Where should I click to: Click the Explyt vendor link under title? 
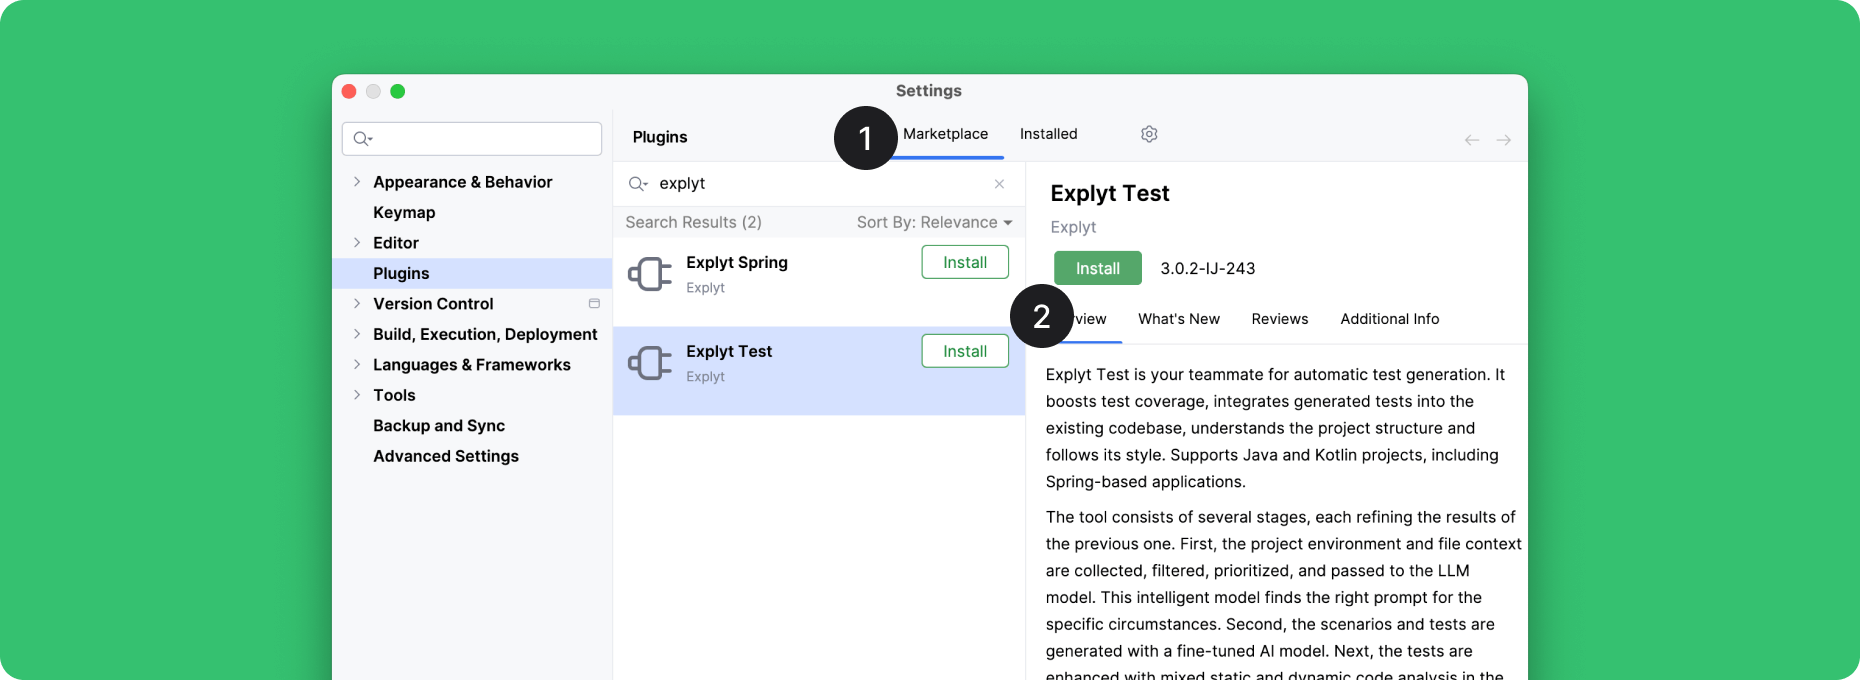pos(1073,228)
